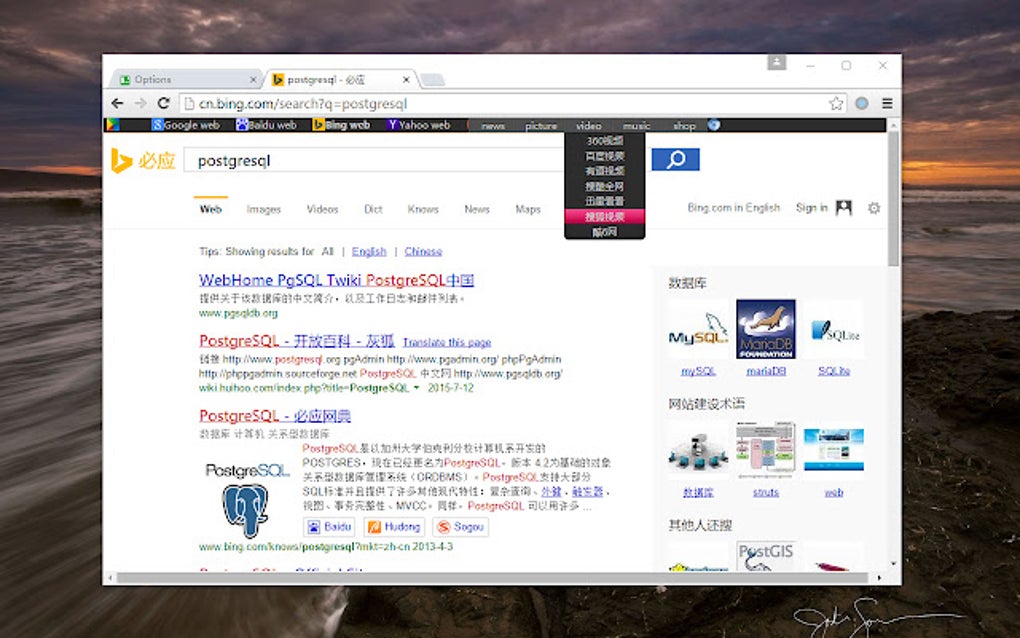Click the browser forward arrow
The height and width of the screenshot is (638, 1020).
pos(140,103)
